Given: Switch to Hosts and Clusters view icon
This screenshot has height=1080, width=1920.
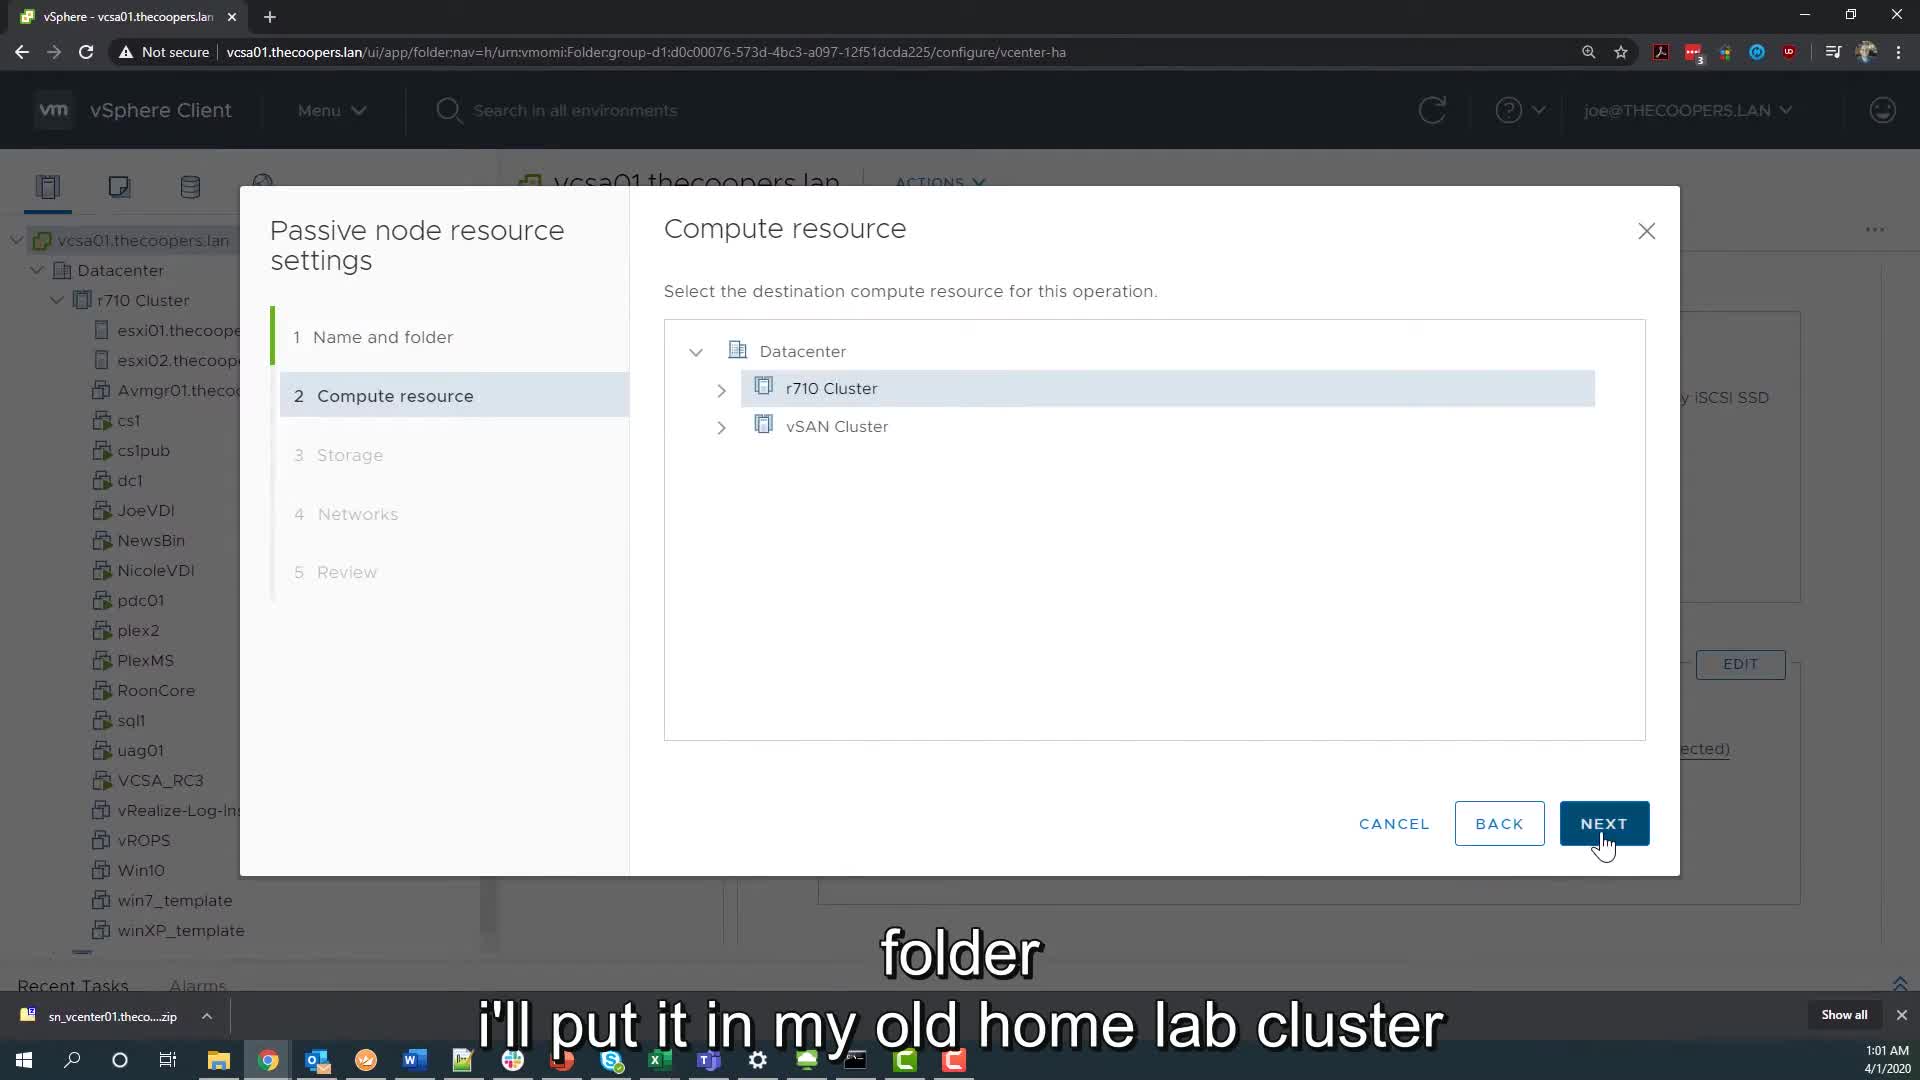Looking at the screenshot, I should [48, 187].
